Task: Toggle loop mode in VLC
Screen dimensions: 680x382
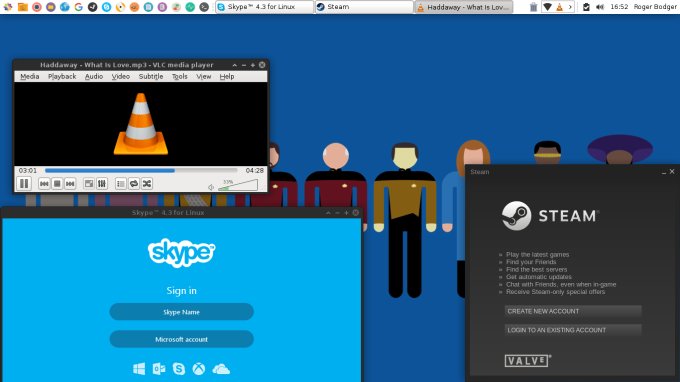Action: pos(134,184)
